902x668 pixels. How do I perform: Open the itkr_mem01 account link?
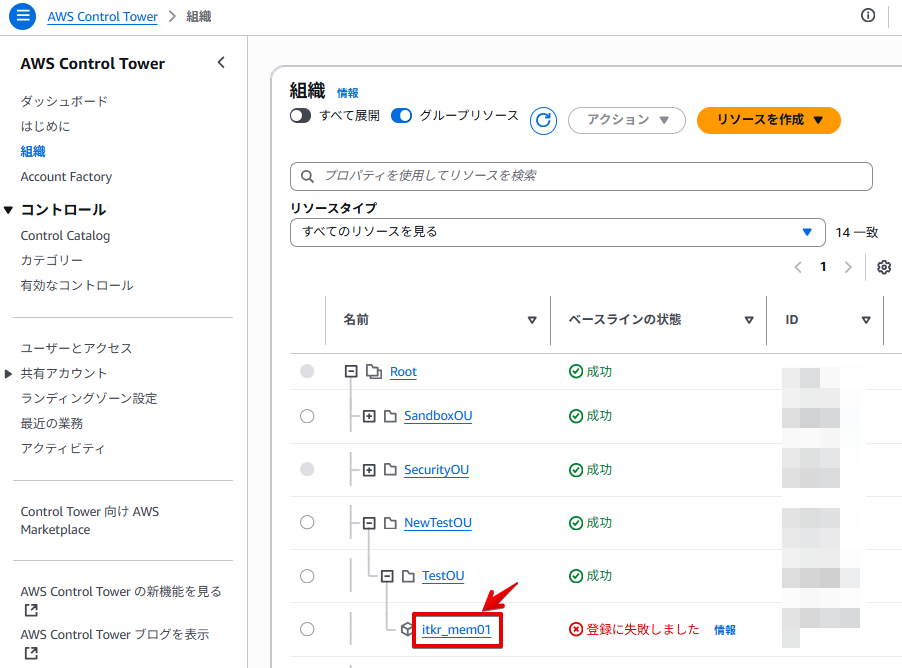[456, 630]
